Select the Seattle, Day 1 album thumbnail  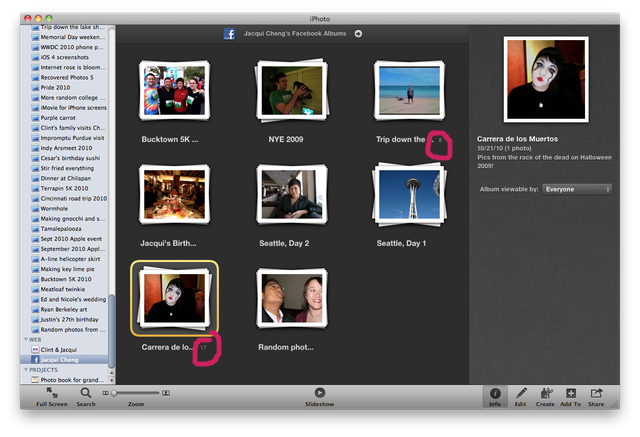(409, 195)
